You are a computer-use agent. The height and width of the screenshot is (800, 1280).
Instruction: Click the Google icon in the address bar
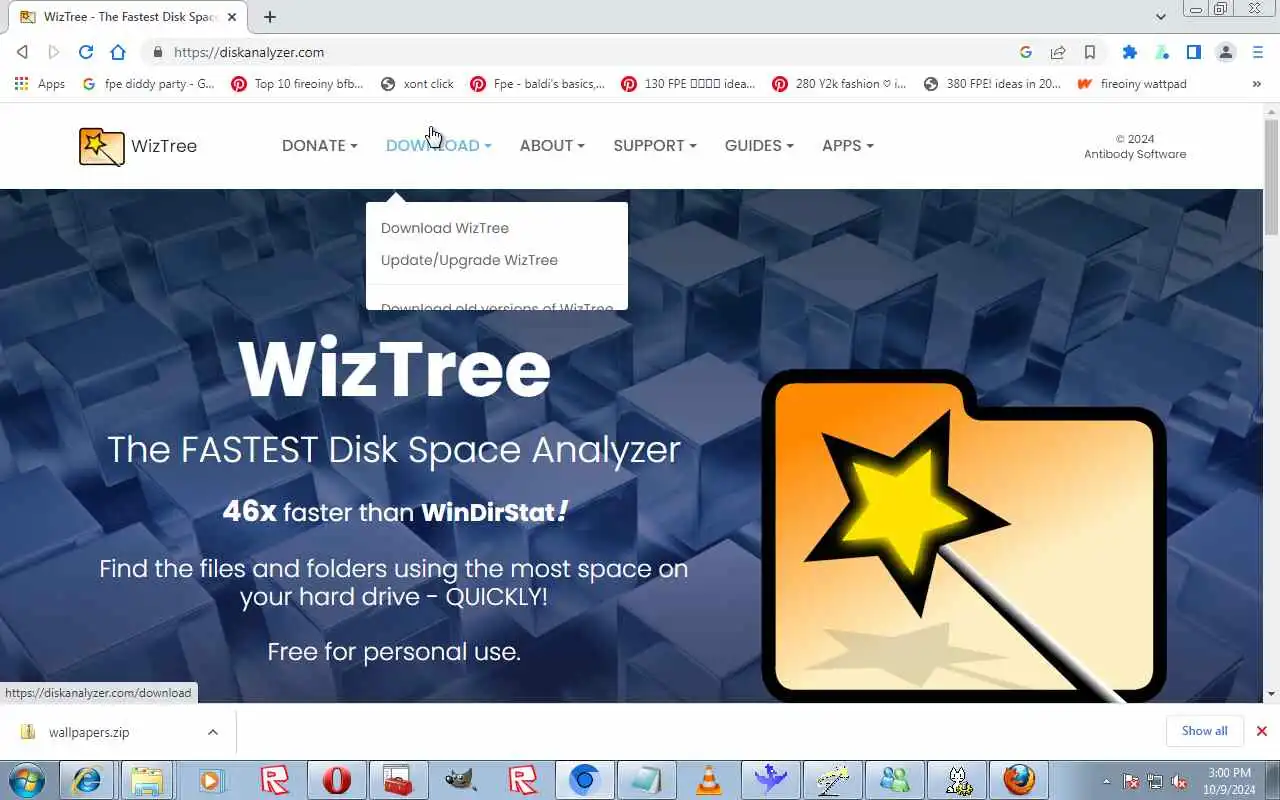coord(1026,52)
